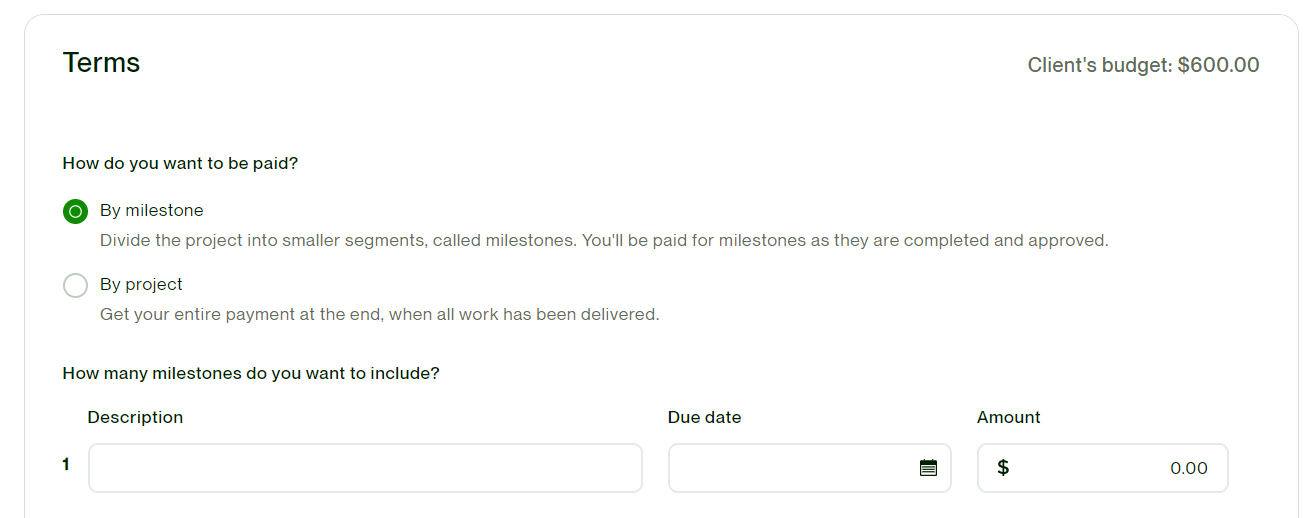
Task: Click the Due date input field
Action: [790, 468]
